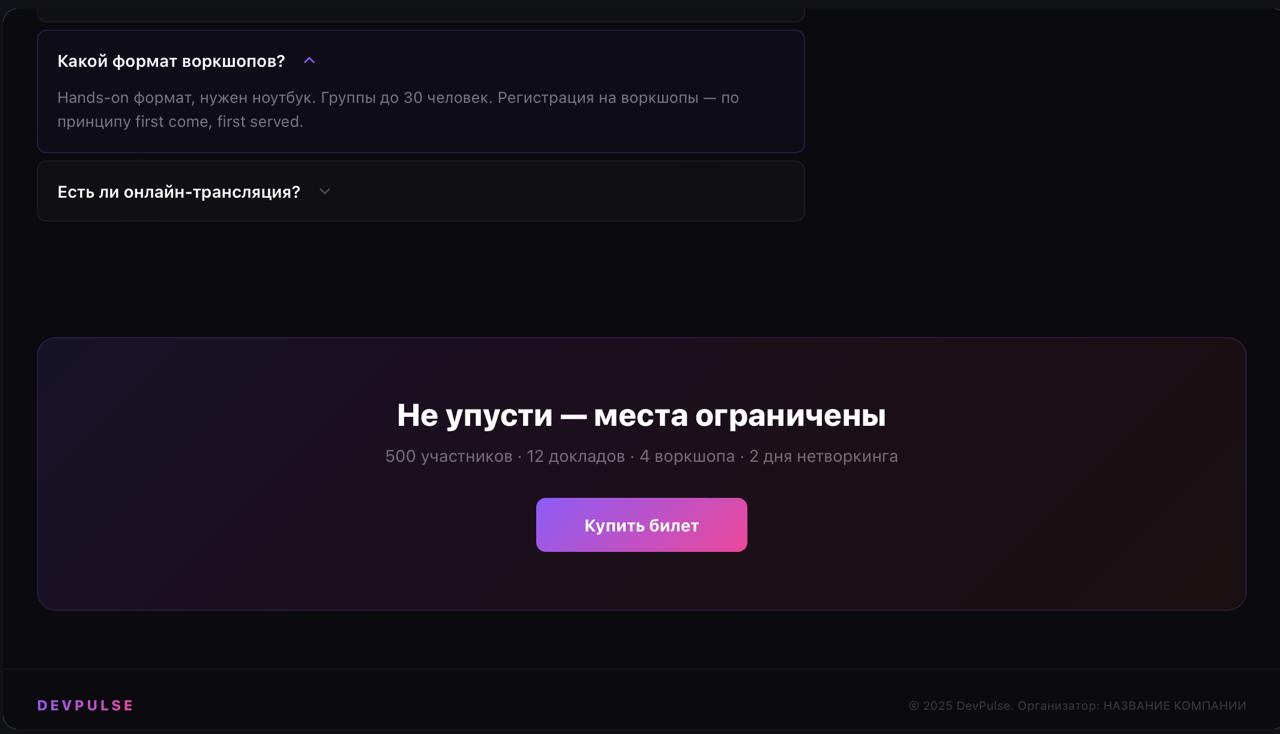The image size is (1280, 734).
Task: Click the DEVPULSE footer logo
Action: (85, 706)
